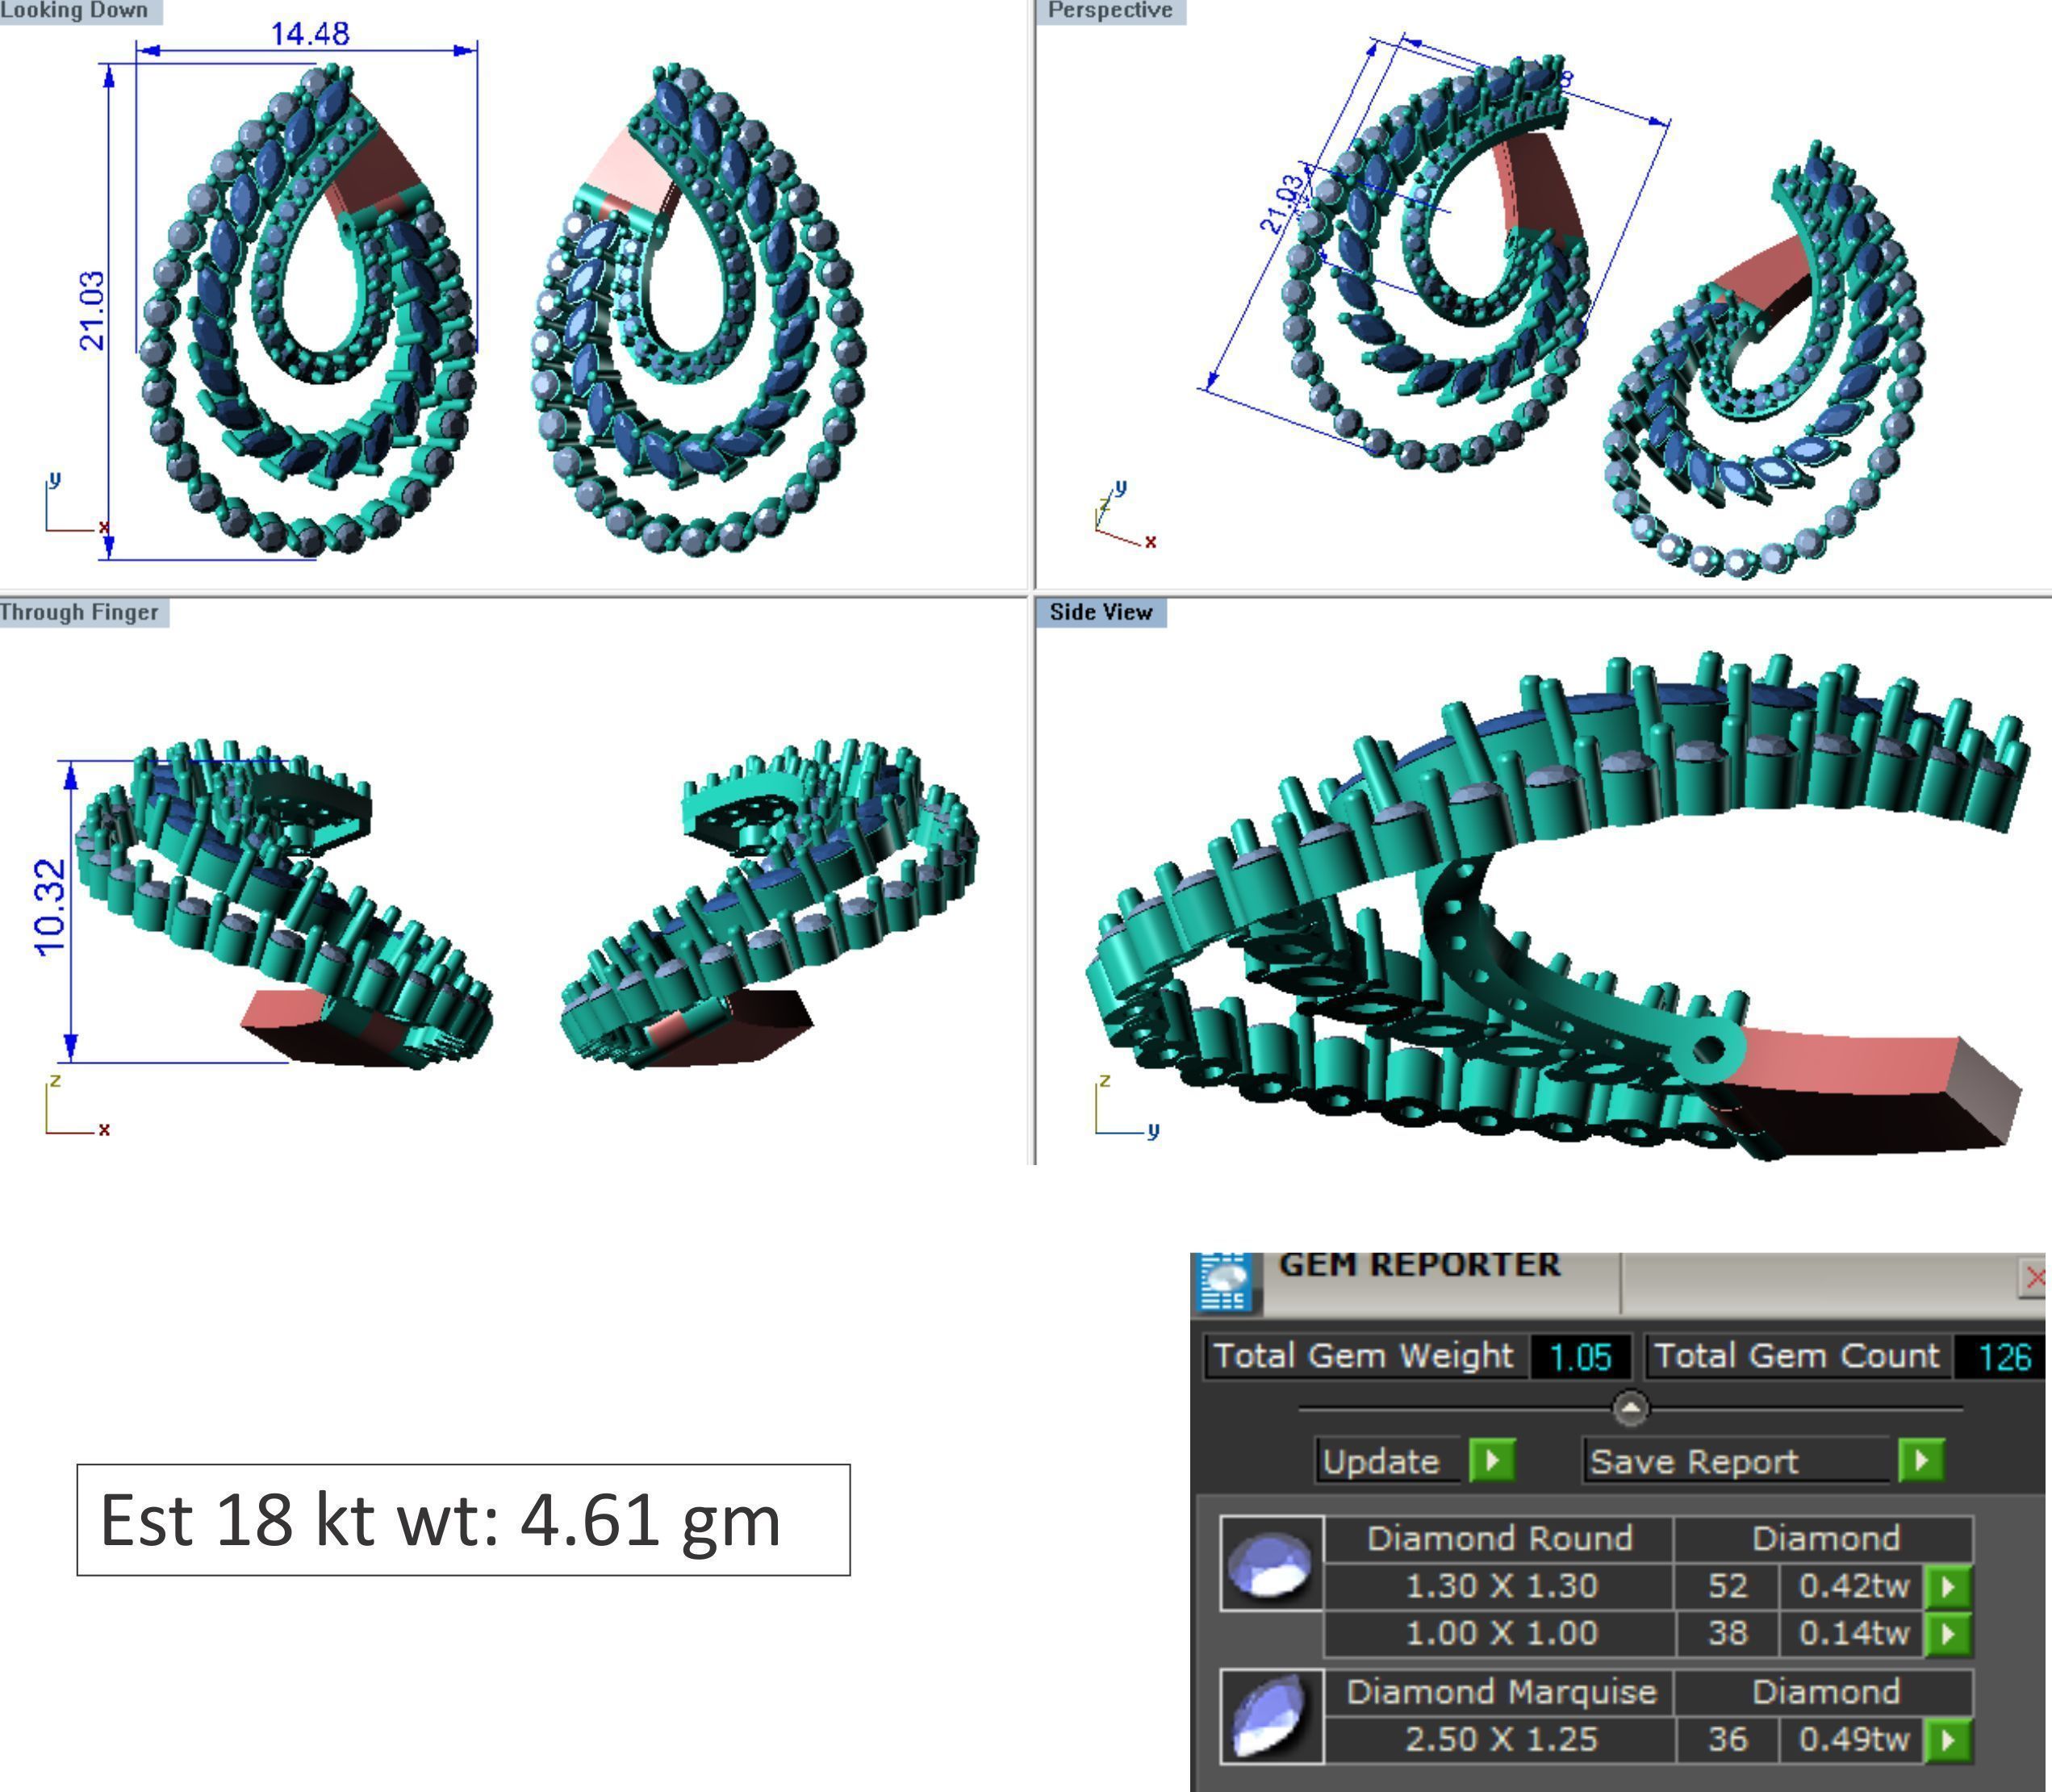Click the Est 18 kt wt text box
The image size is (2052, 1792).
pyautogui.click(x=463, y=1519)
